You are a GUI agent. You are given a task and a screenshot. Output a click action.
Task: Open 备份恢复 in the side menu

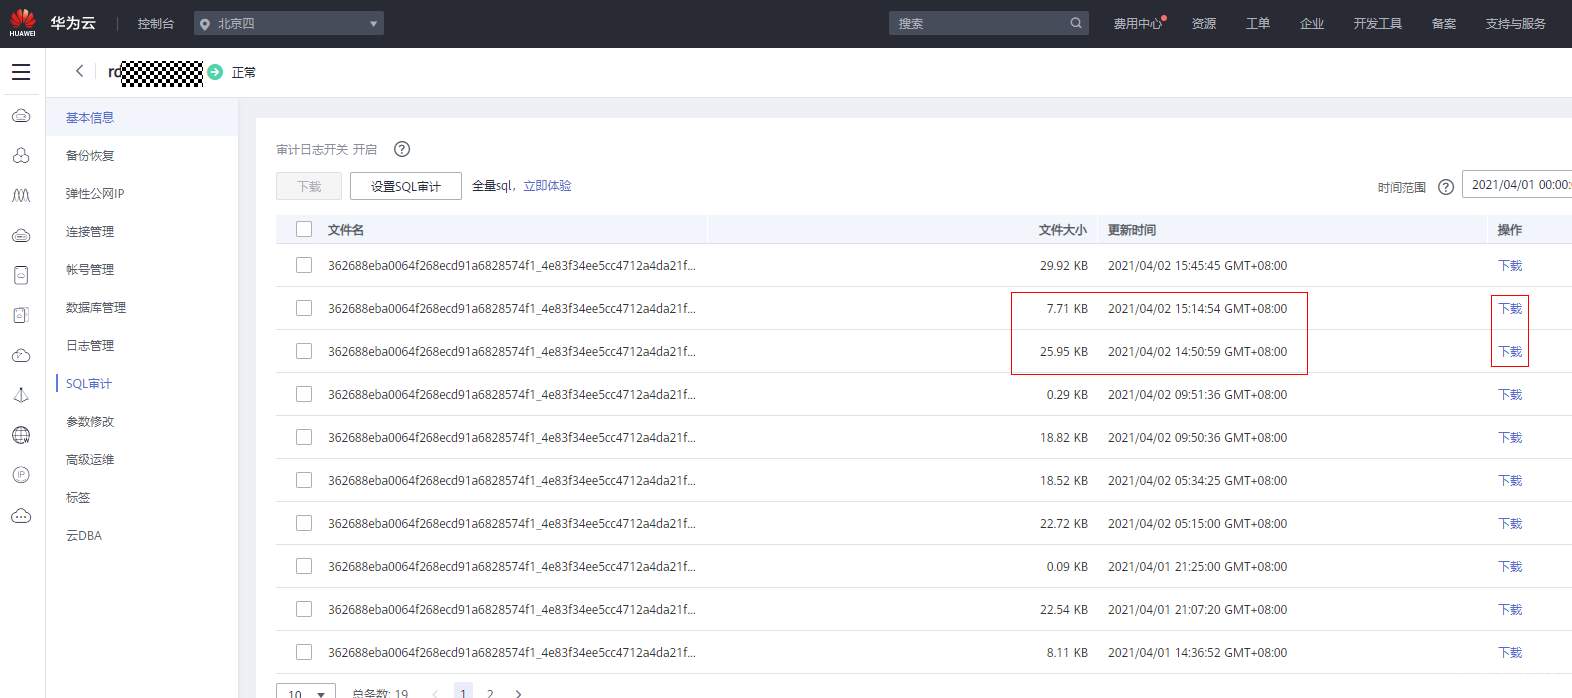[x=90, y=156]
